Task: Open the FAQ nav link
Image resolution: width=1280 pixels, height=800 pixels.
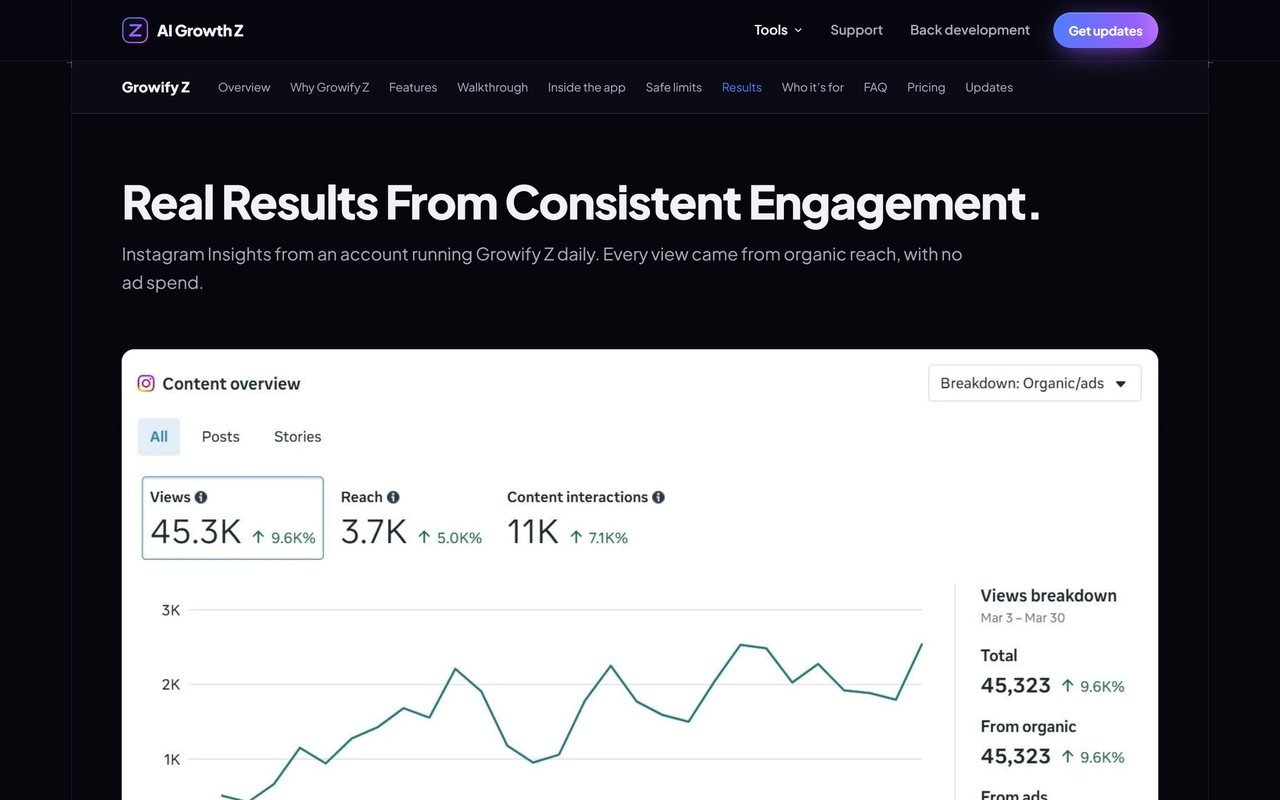Action: pyautogui.click(x=876, y=87)
